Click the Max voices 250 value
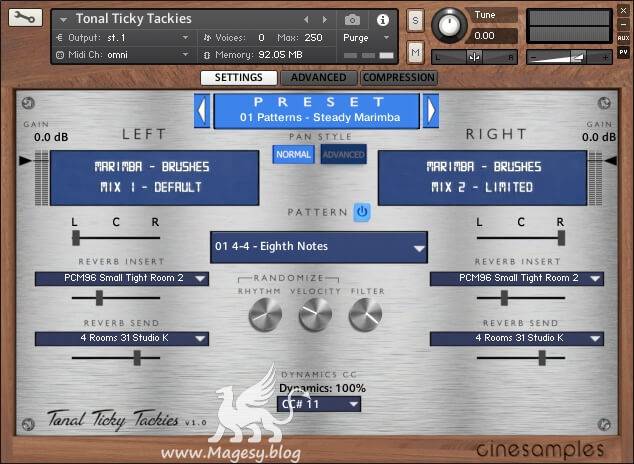Screen dimensions: 634x464 pos(313,38)
